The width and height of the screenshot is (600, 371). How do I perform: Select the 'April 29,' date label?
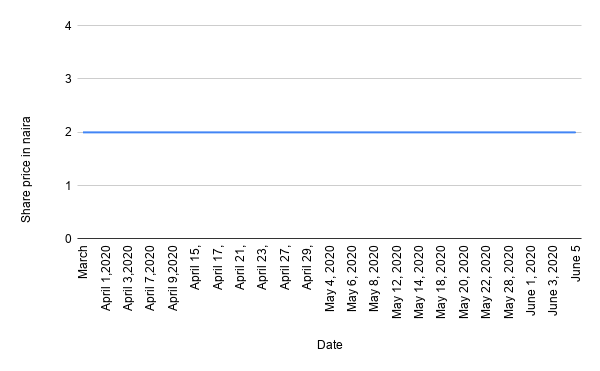307,268
